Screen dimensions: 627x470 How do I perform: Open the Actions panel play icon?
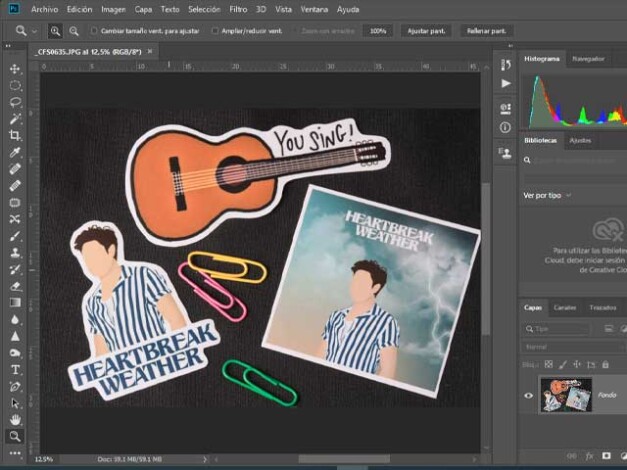[505, 83]
